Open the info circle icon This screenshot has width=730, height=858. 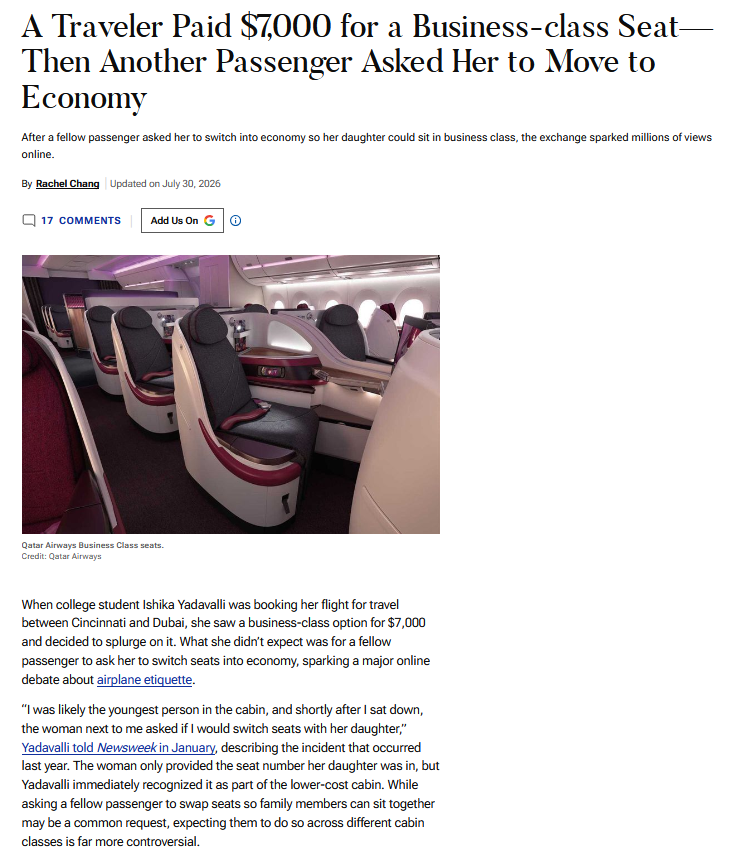pyautogui.click(x=235, y=221)
